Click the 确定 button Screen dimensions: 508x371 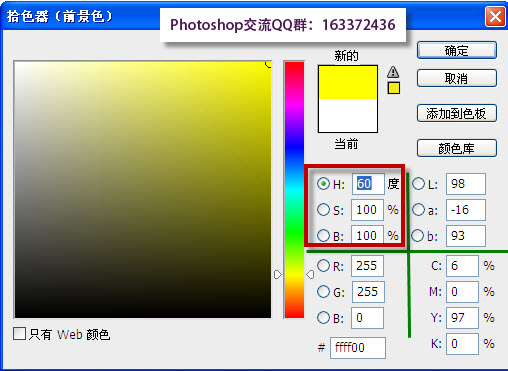[457, 51]
